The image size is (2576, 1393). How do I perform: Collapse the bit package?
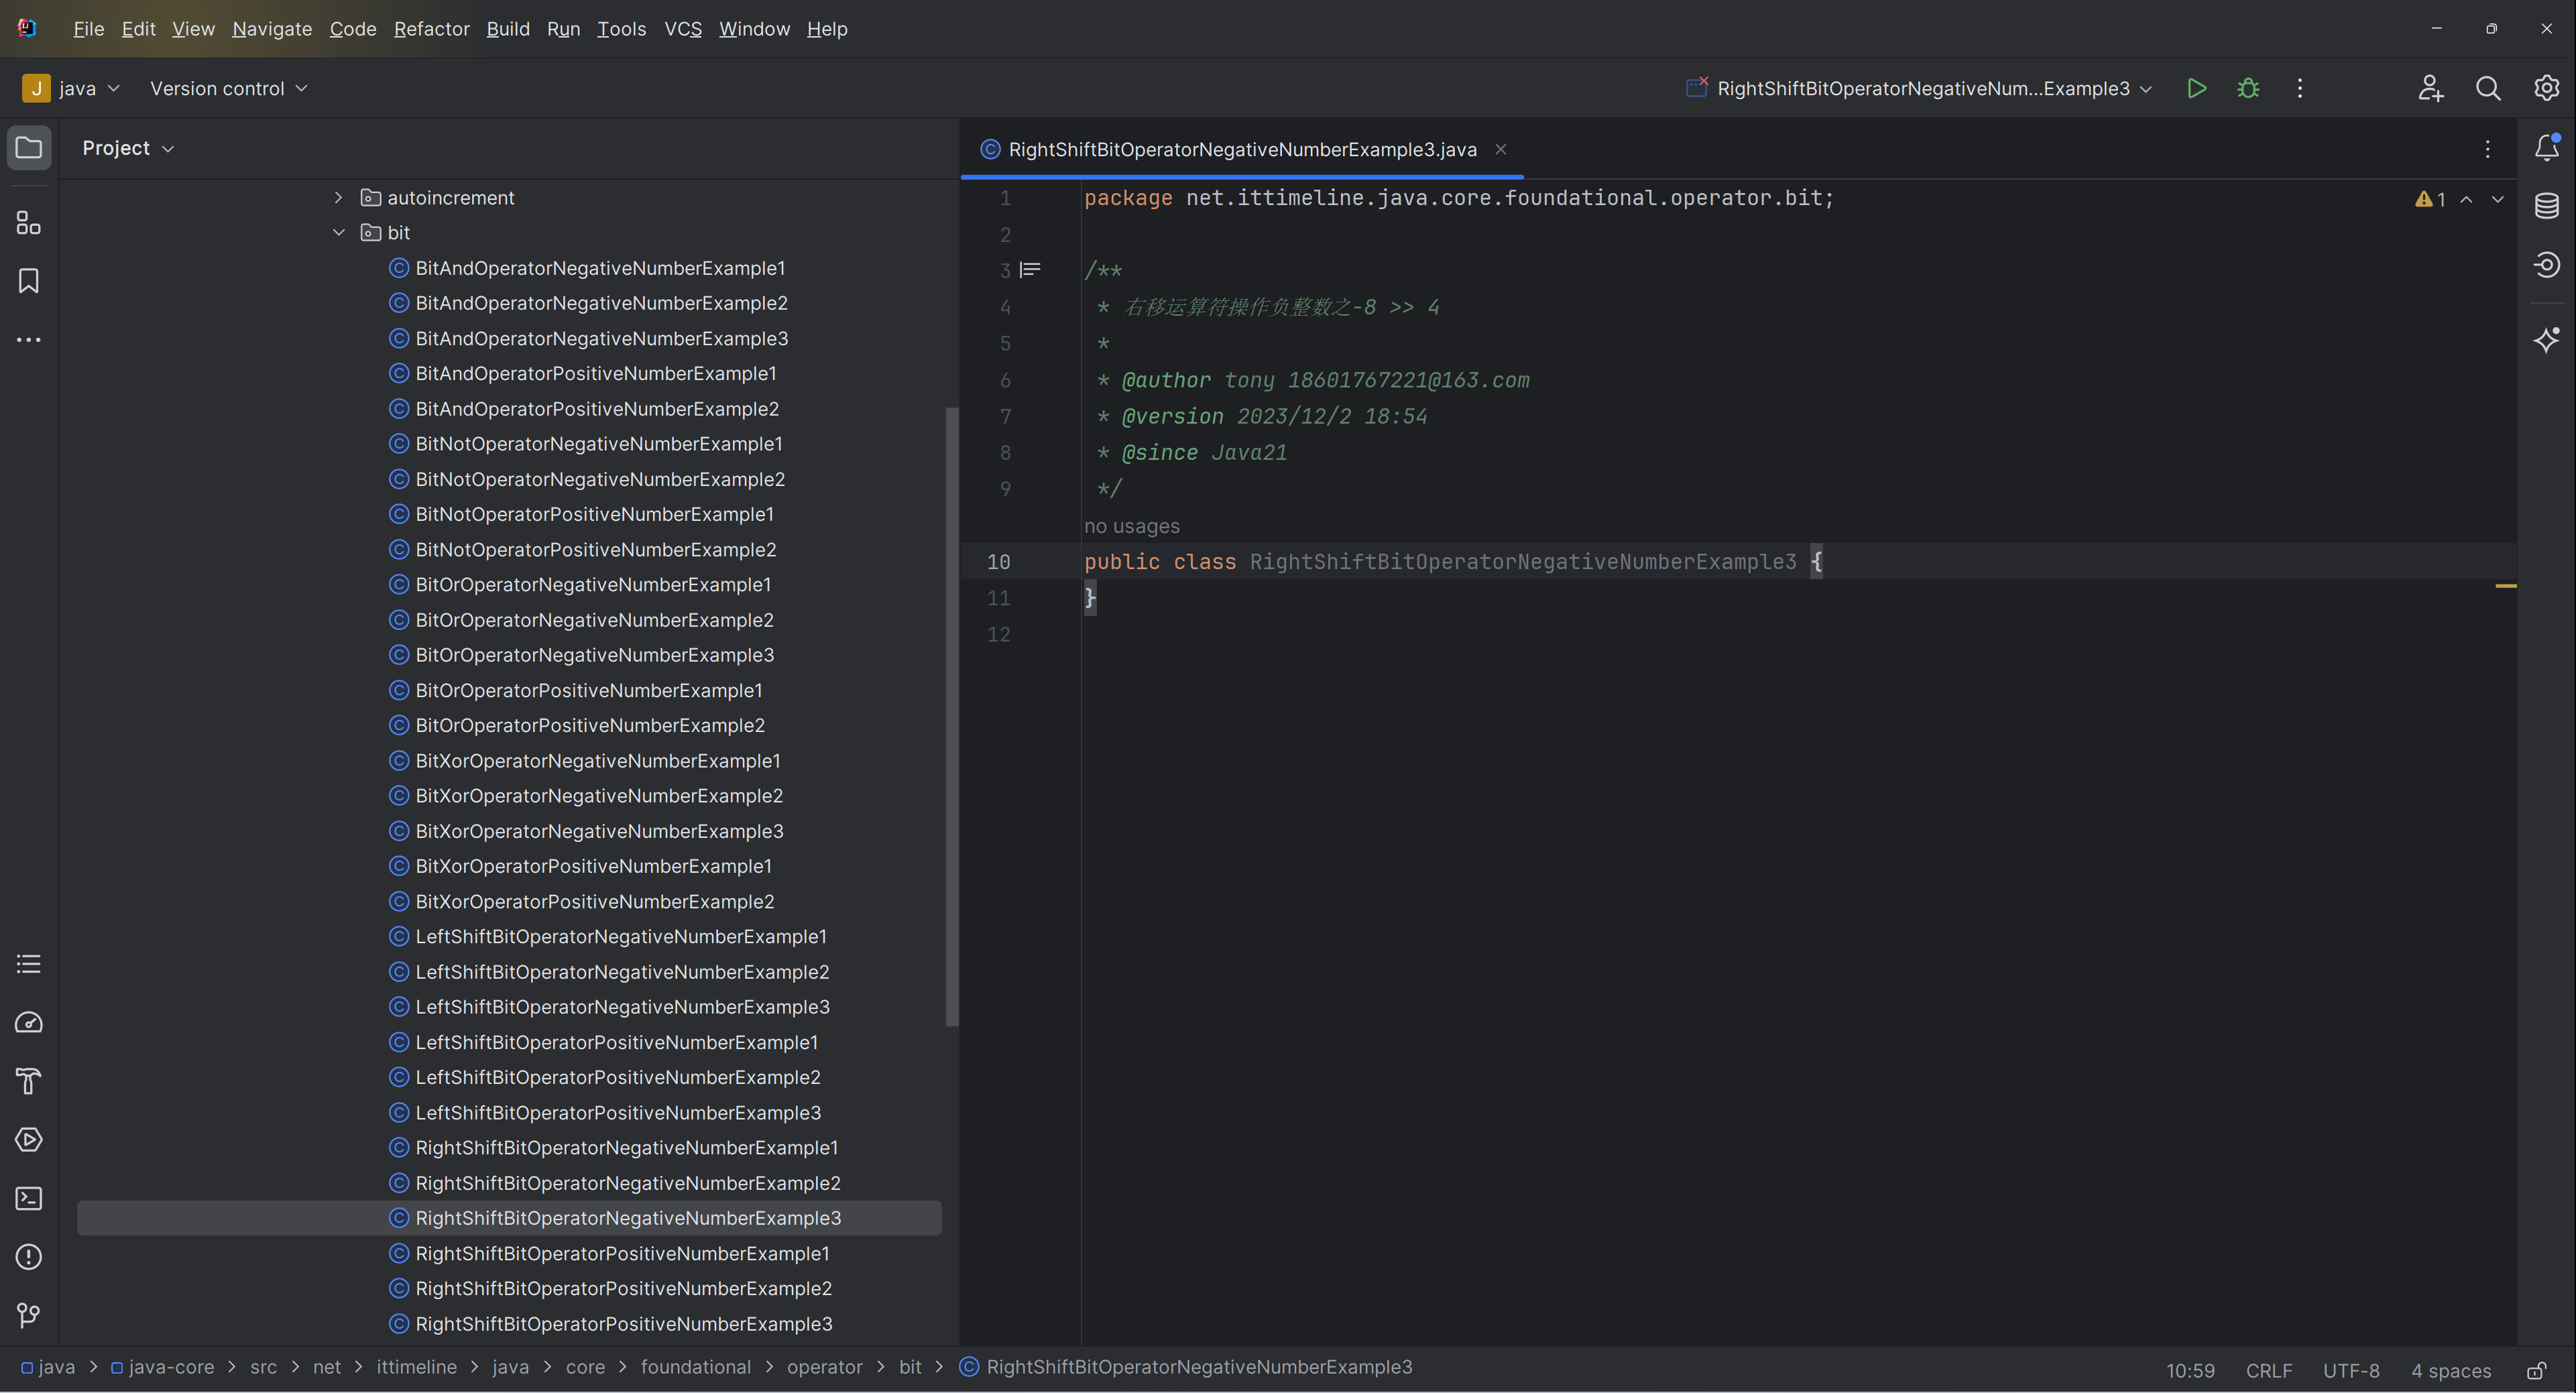click(338, 232)
